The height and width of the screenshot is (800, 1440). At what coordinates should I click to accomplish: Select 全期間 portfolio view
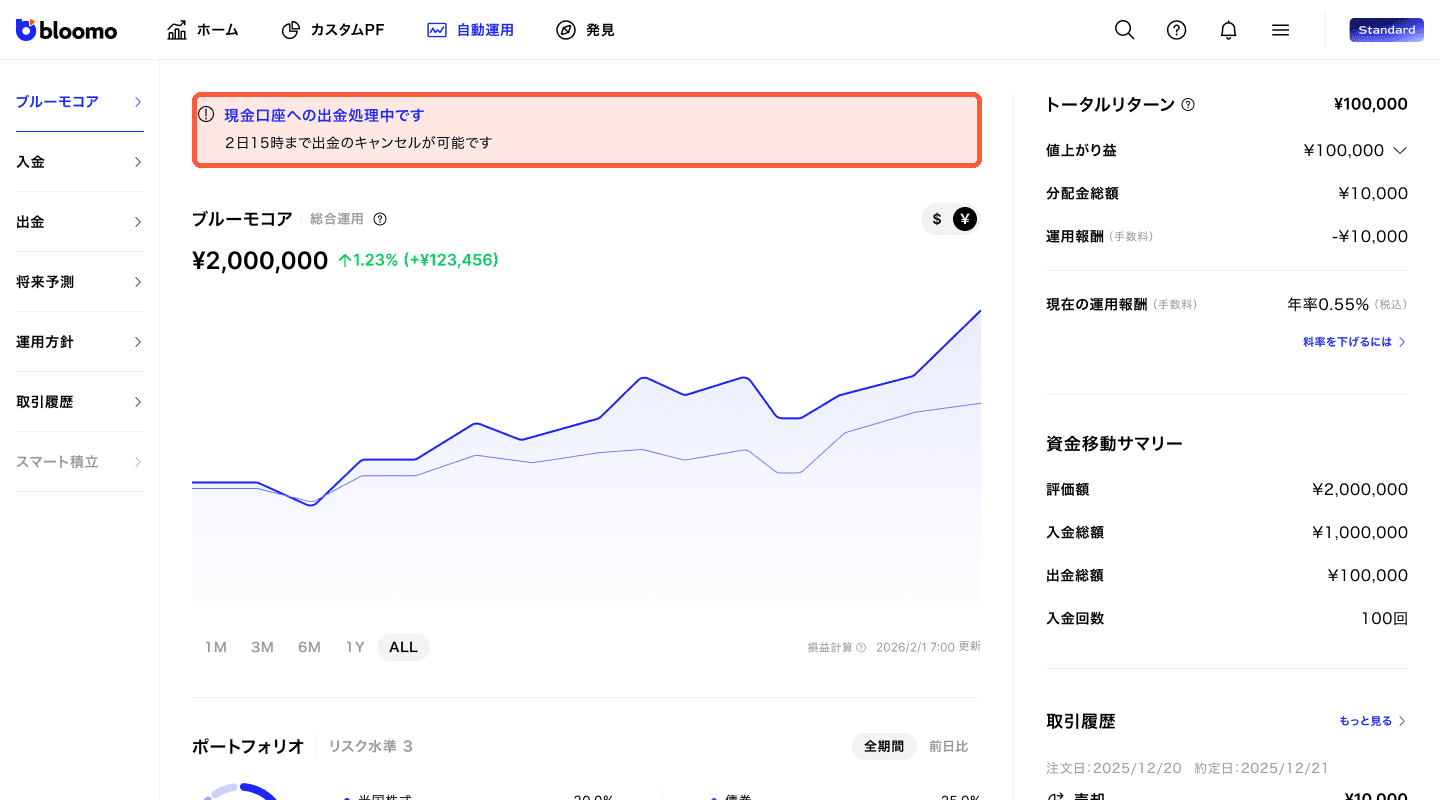point(884,746)
